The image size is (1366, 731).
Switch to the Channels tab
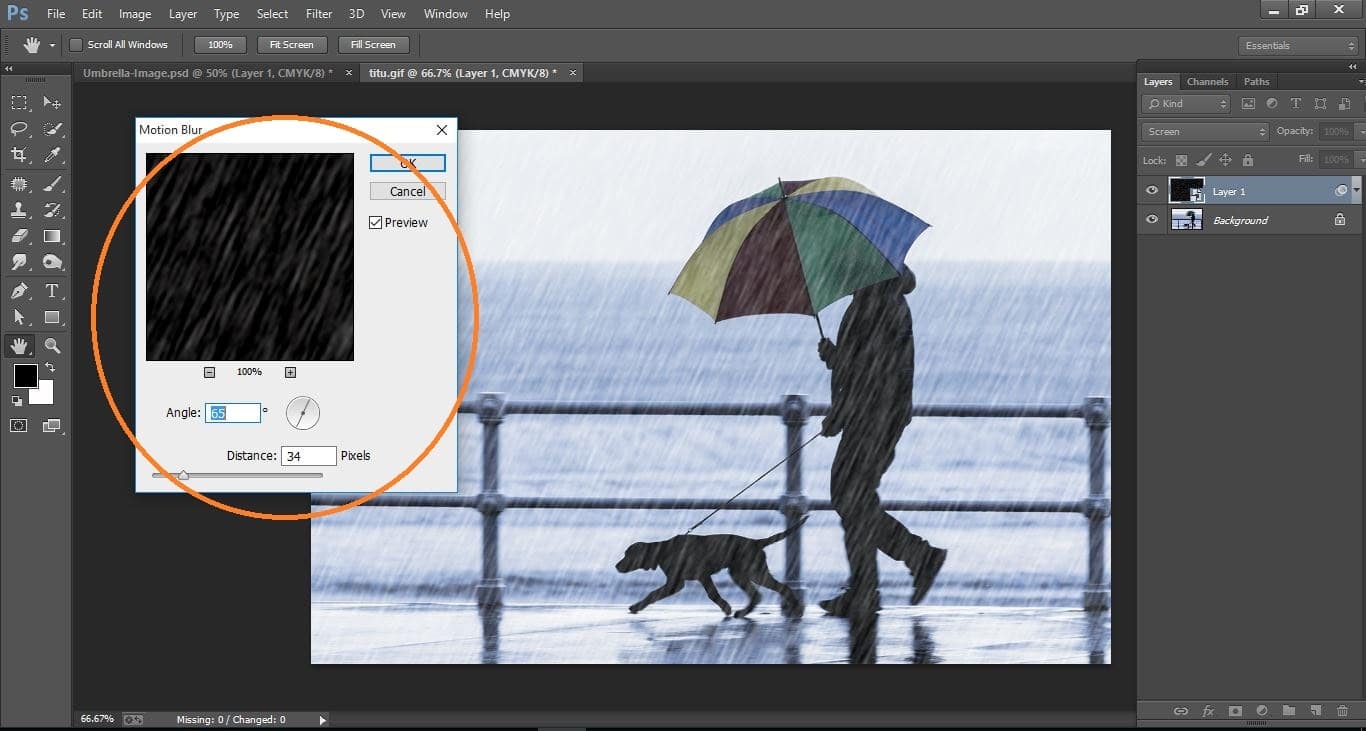pos(1207,81)
